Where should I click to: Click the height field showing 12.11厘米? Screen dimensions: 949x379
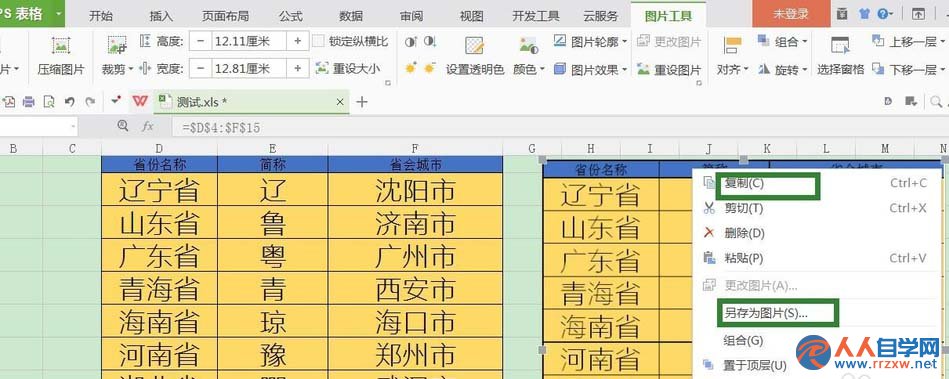coord(249,41)
